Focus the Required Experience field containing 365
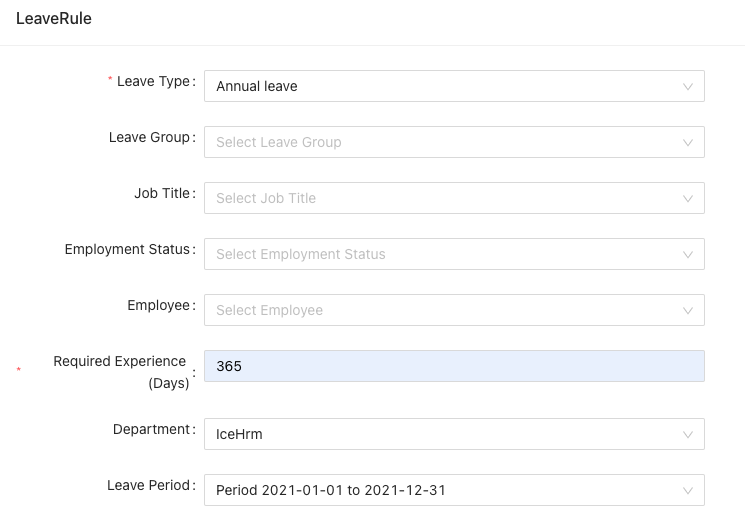Image resolution: width=745 pixels, height=518 pixels. 454,366
